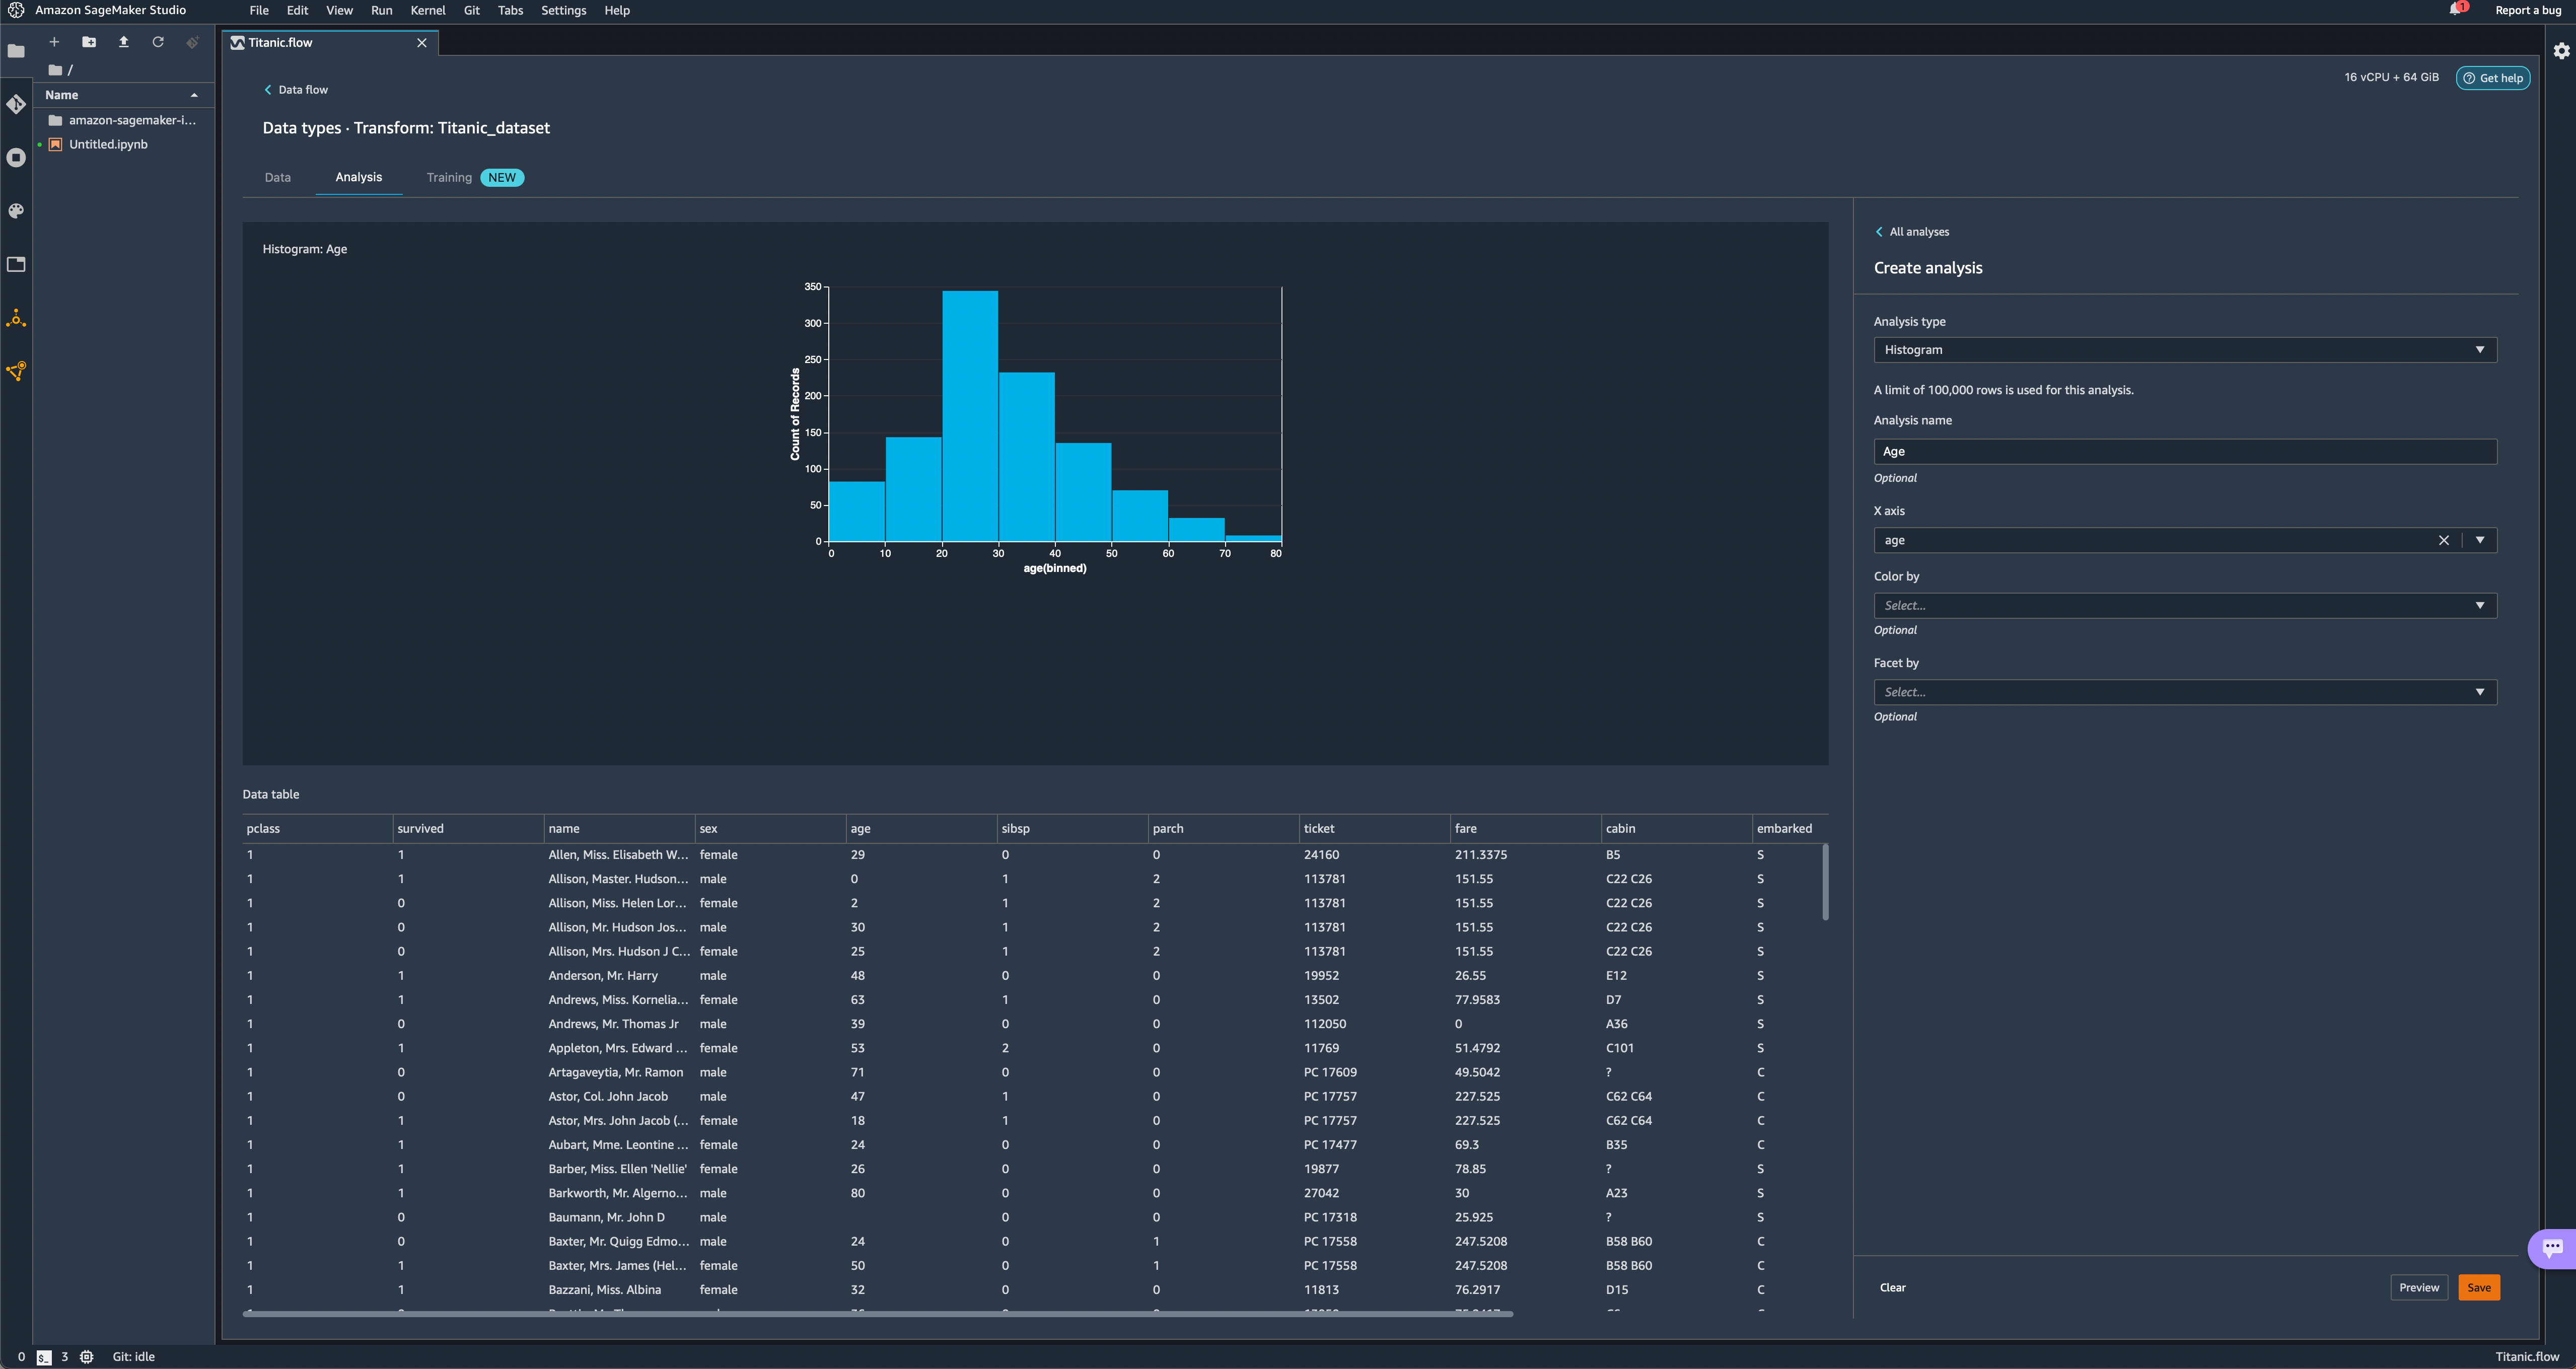2576x1369 pixels.
Task: Click the new folder icon
Action: (89, 42)
